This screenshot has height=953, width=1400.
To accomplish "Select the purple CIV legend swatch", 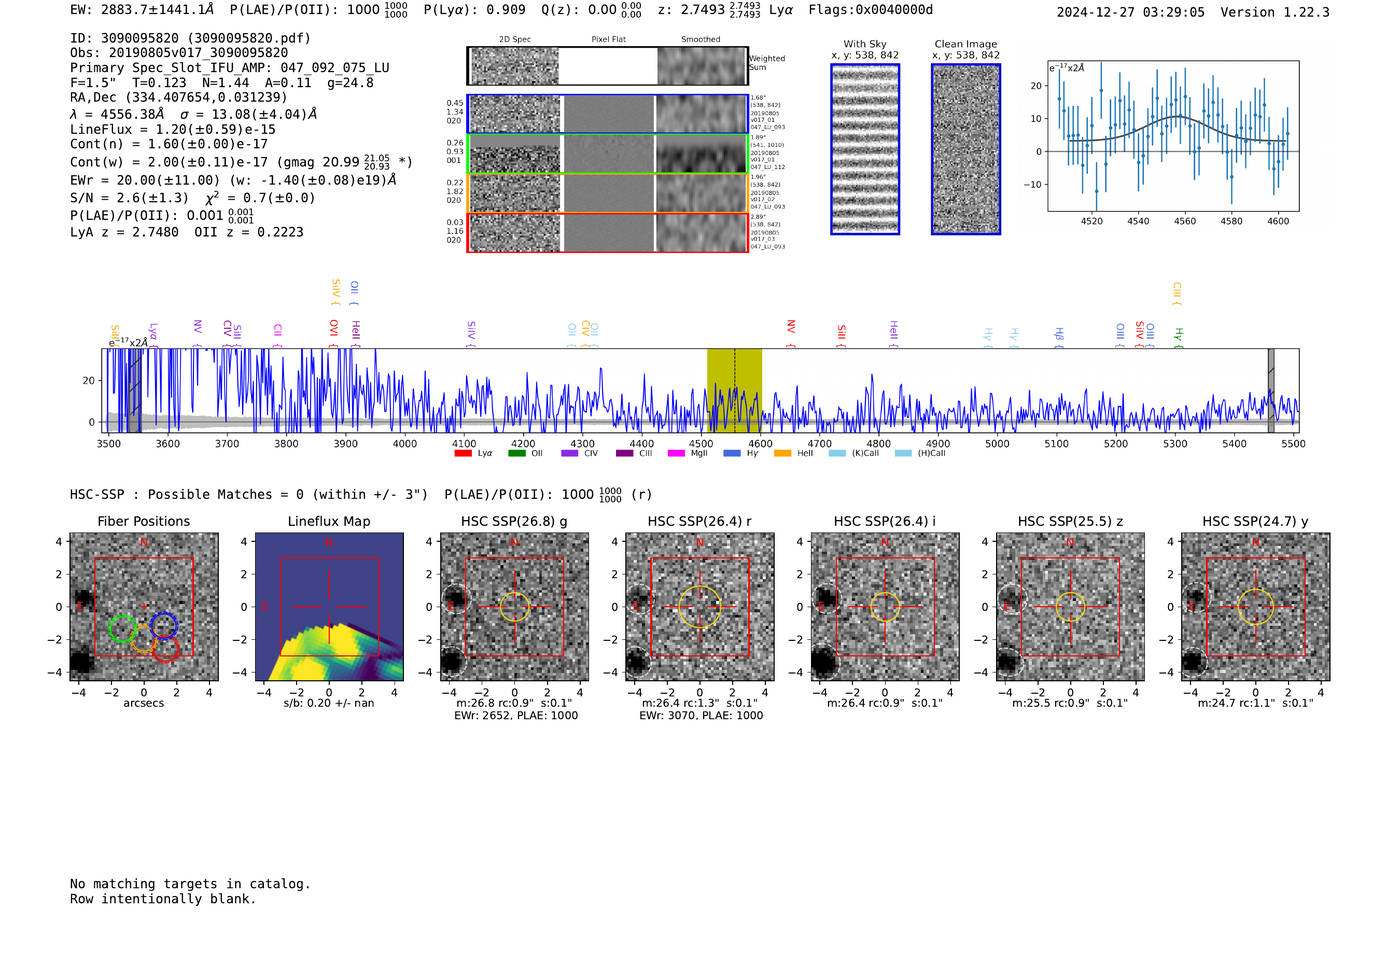I will 570,453.
